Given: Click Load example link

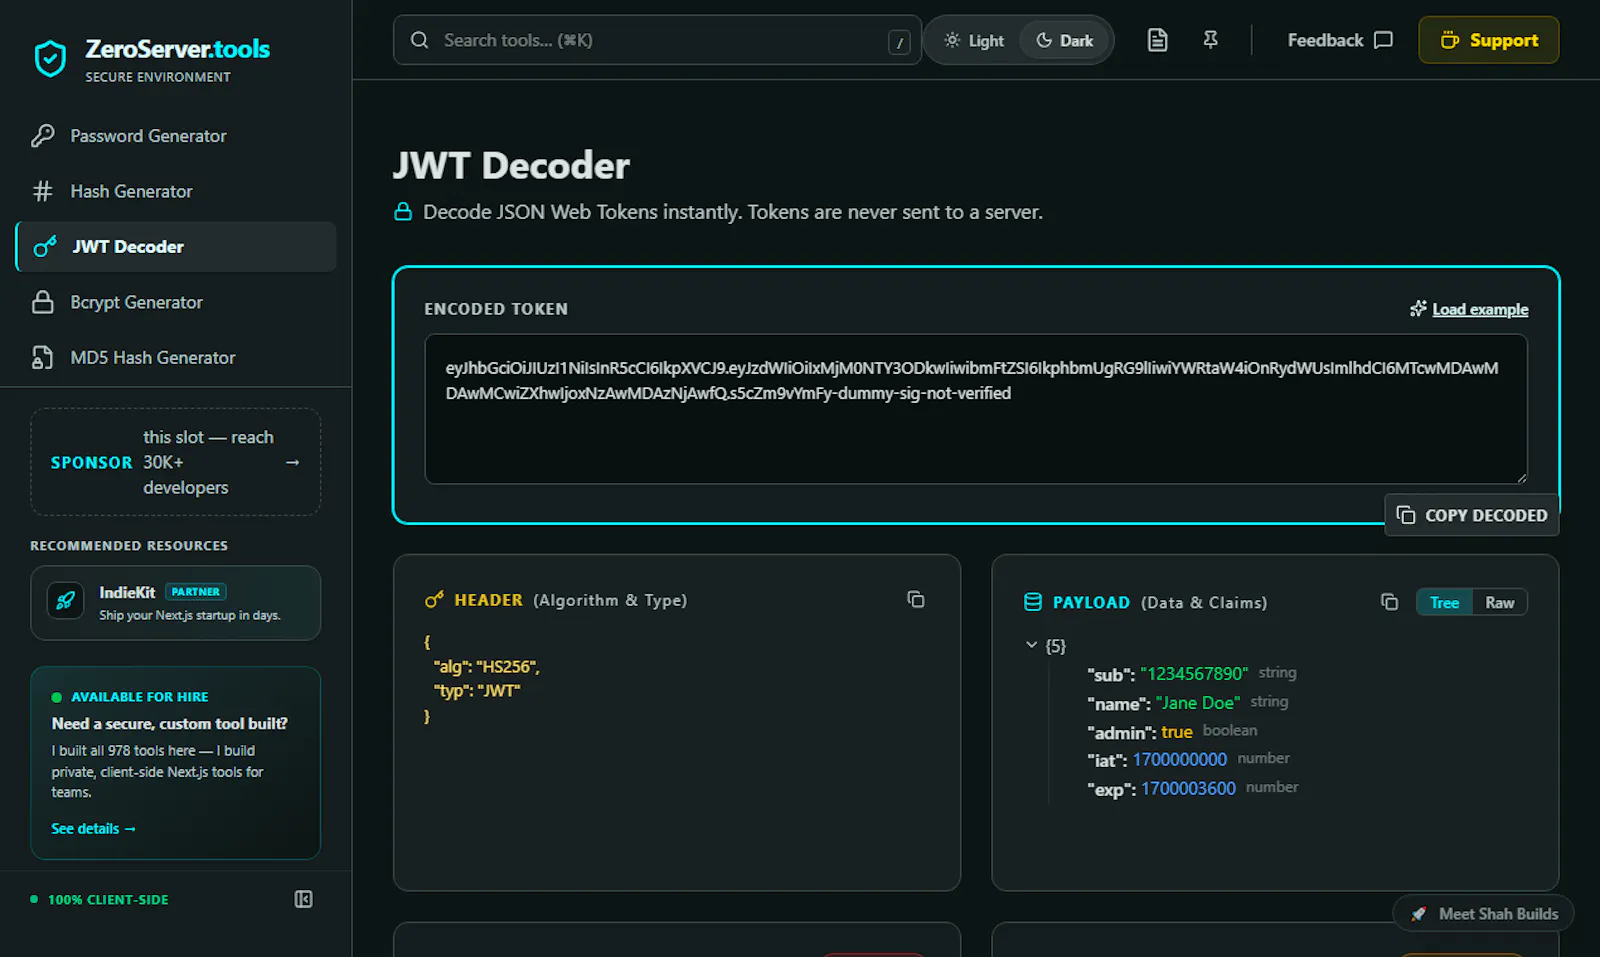Looking at the screenshot, I should click(1469, 309).
